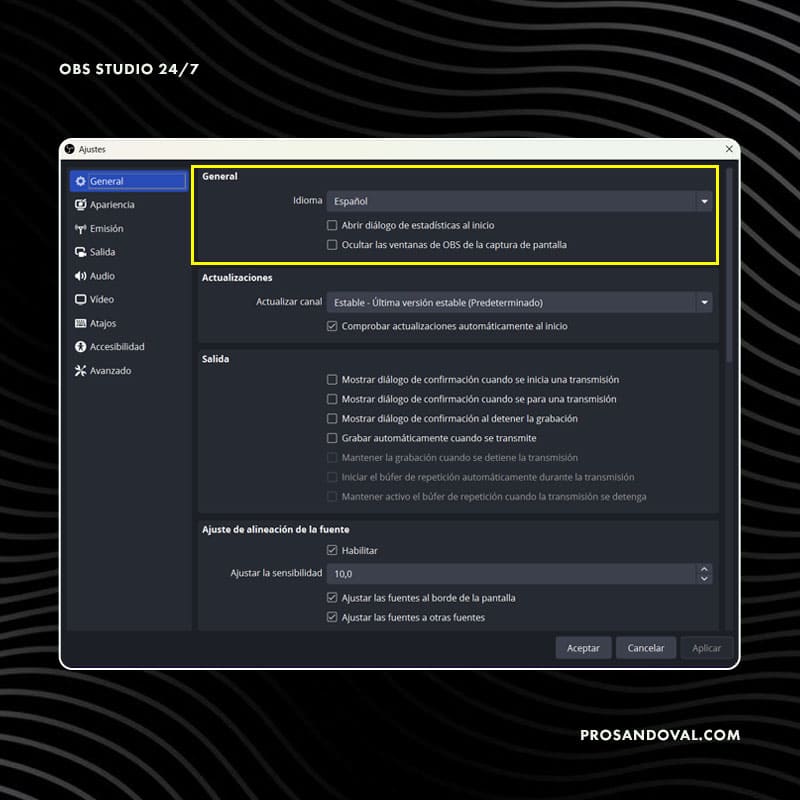Image resolution: width=800 pixels, height=800 pixels.
Task: Click the Ajustes window title text
Action: point(92,149)
